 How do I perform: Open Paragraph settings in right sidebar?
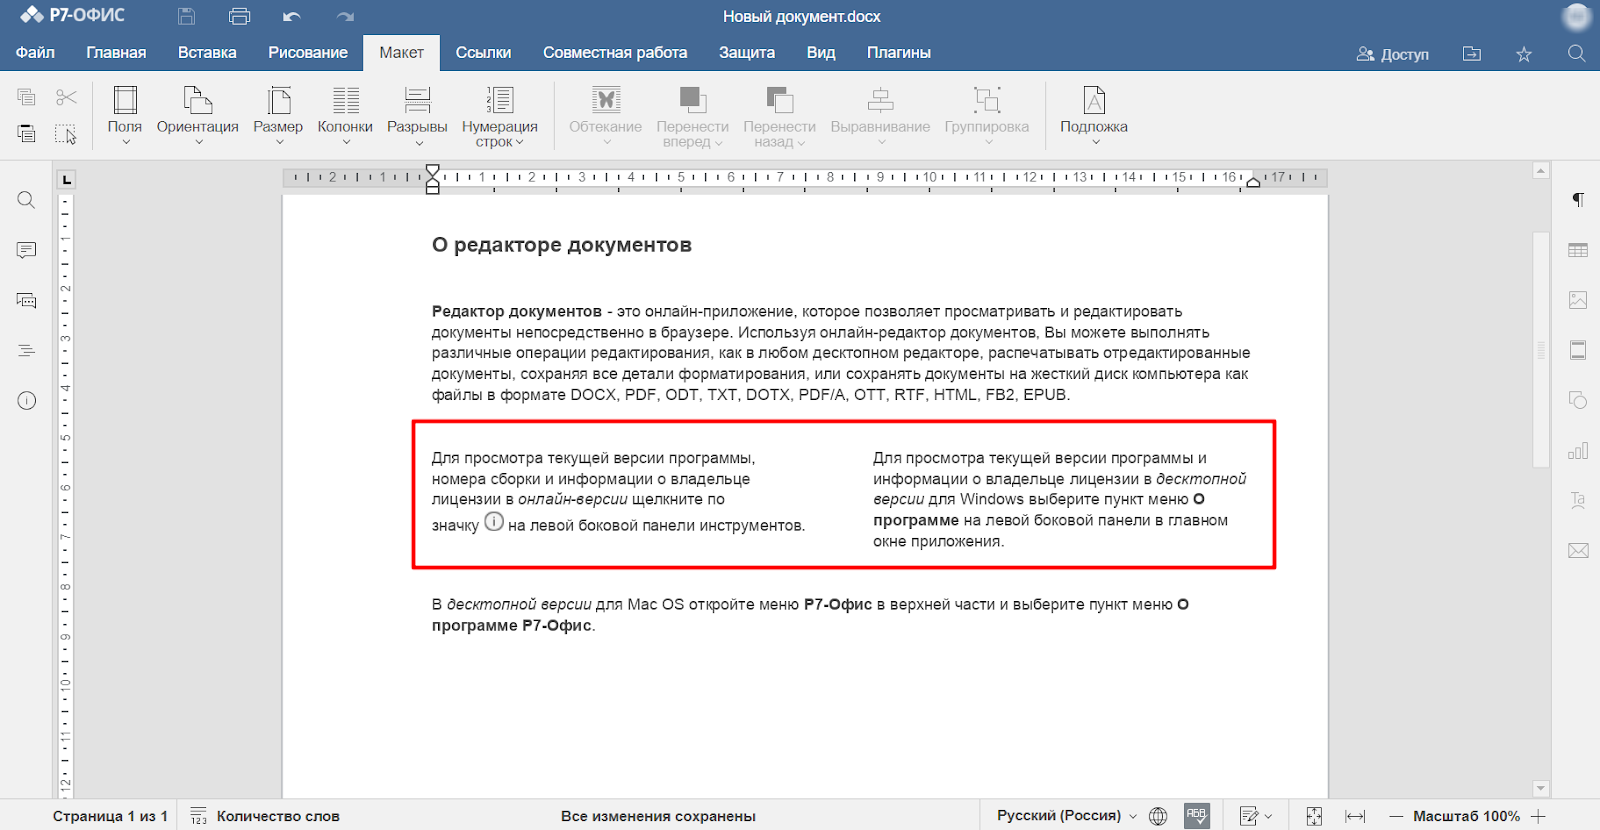point(1578,200)
